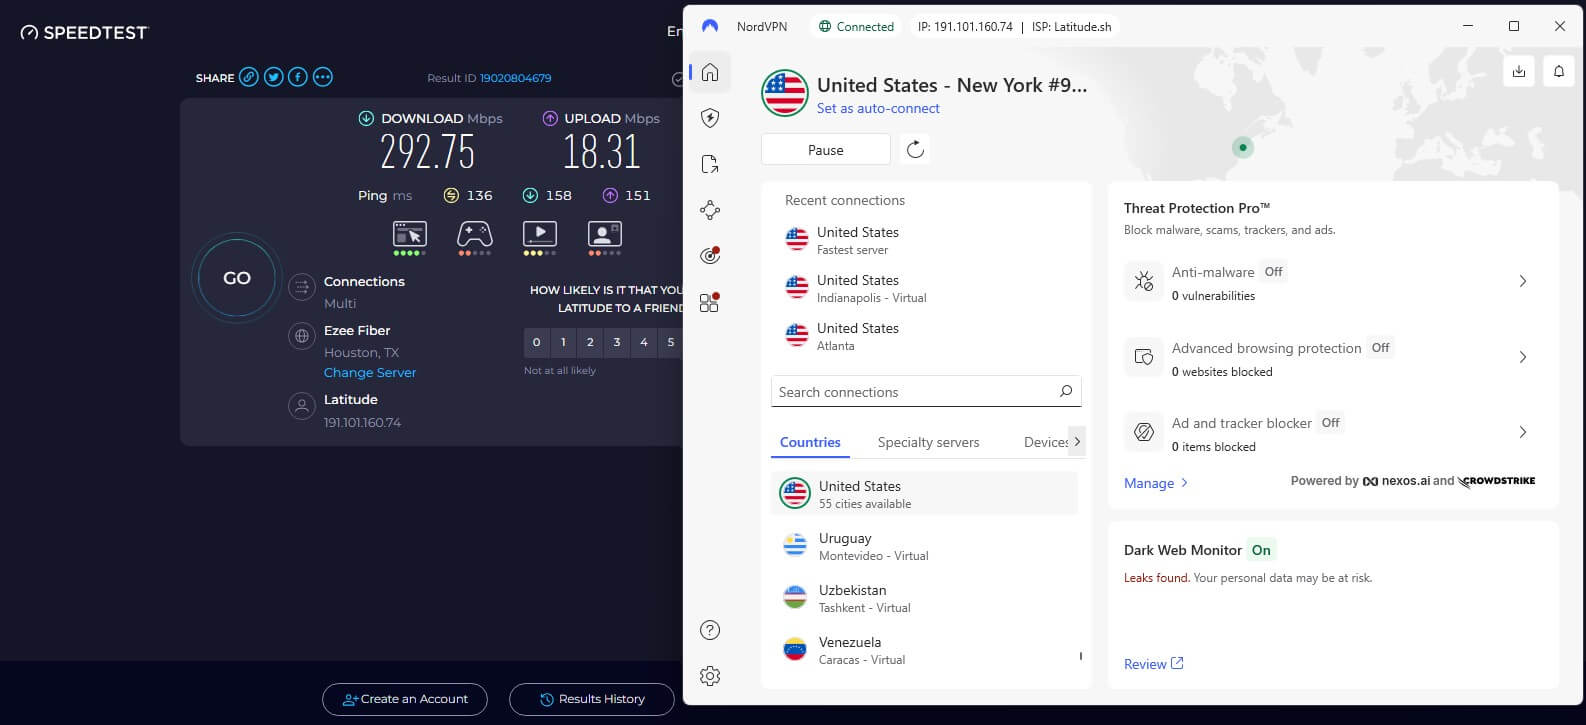This screenshot has height=725, width=1586.
Task: Open the Meshnet icon in NordVPN sidebar
Action: tap(710, 210)
